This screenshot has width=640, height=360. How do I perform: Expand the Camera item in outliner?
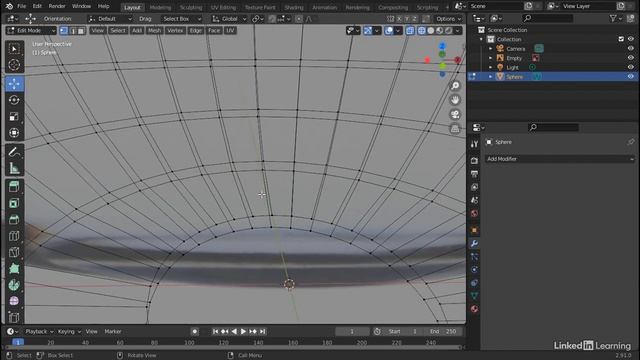(491, 49)
